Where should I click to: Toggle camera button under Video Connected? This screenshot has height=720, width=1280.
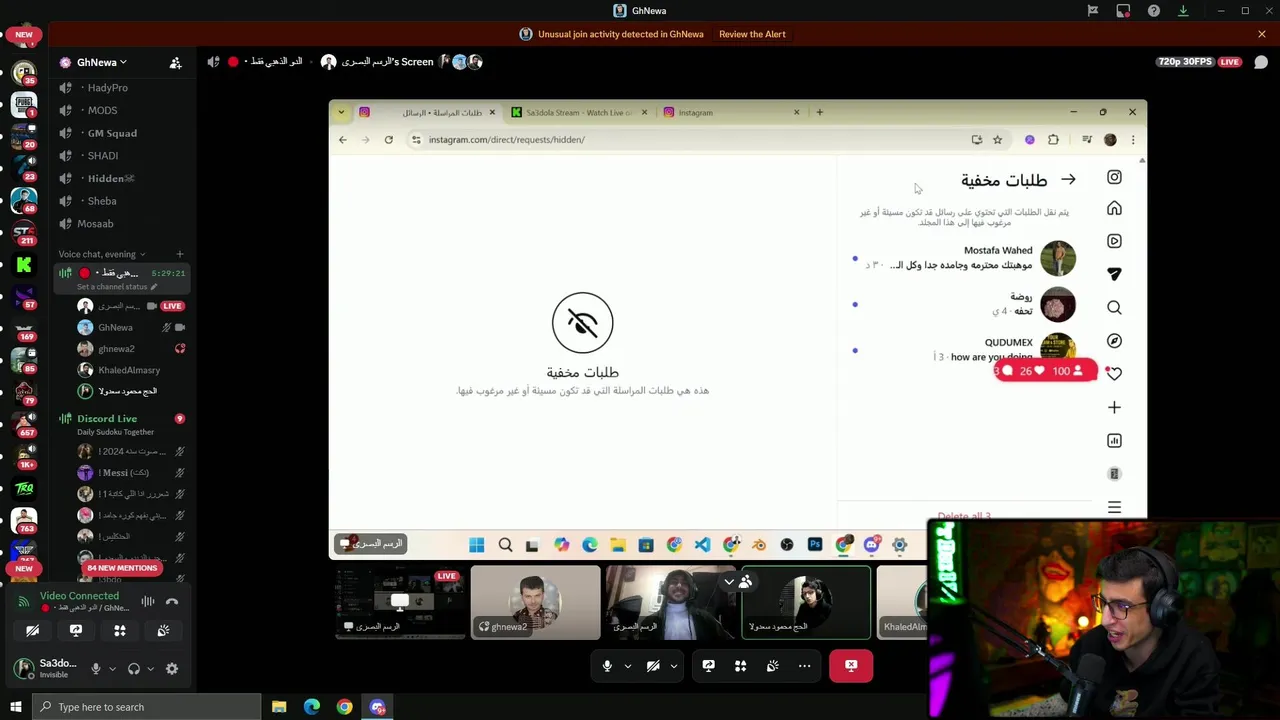coord(33,631)
